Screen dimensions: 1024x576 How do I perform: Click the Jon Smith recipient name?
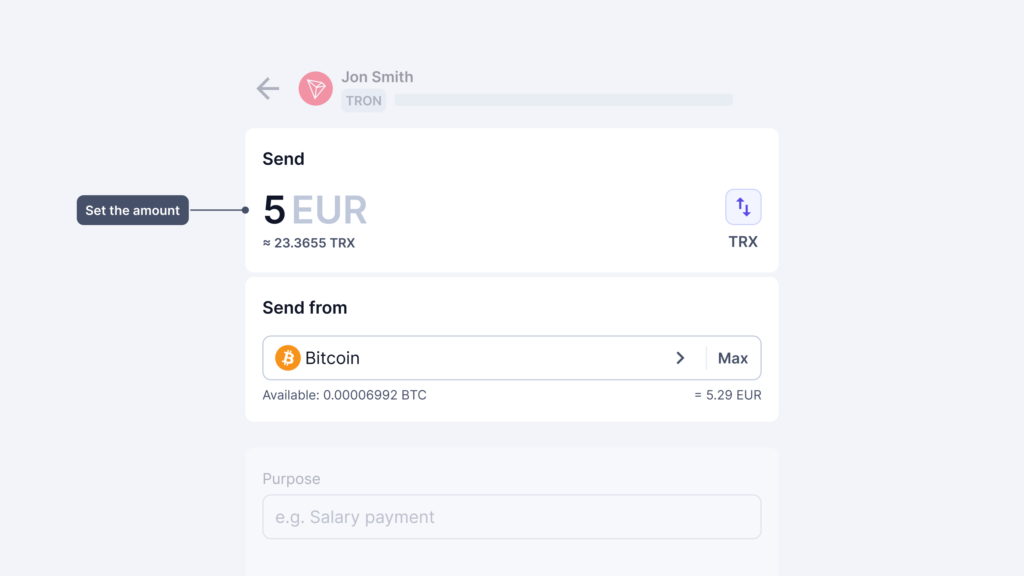click(377, 77)
